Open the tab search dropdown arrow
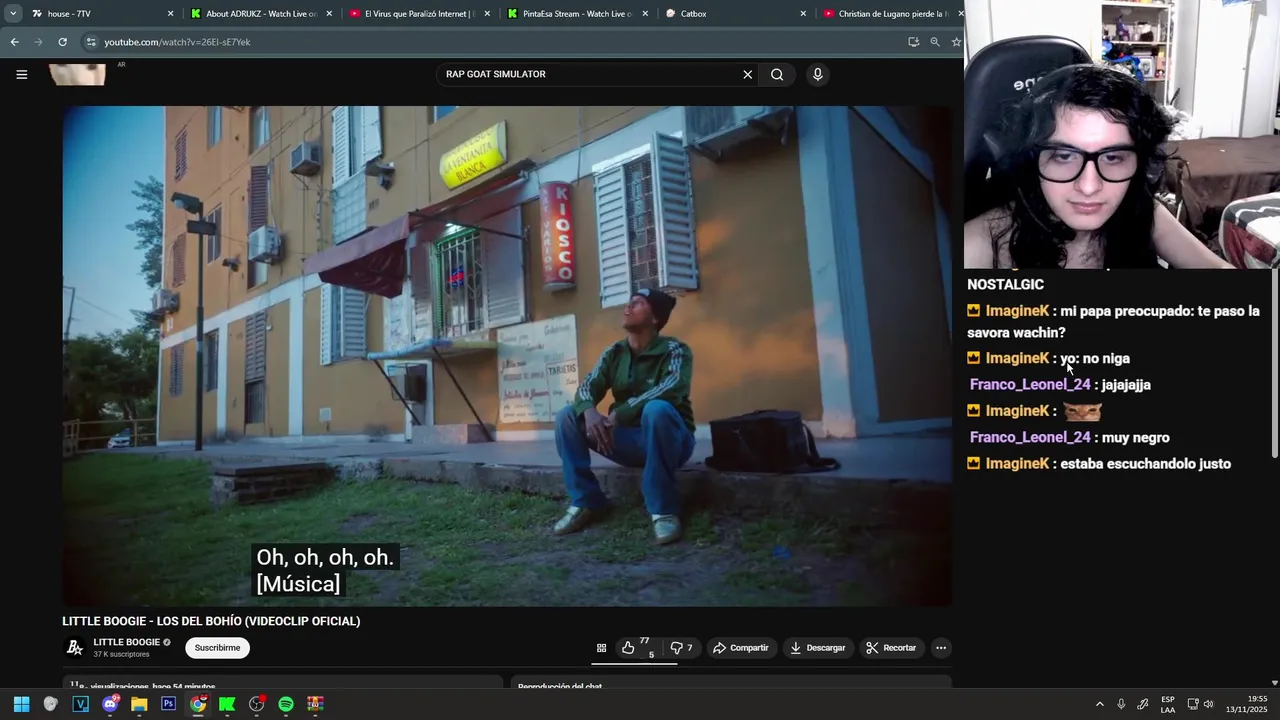 click(13, 14)
